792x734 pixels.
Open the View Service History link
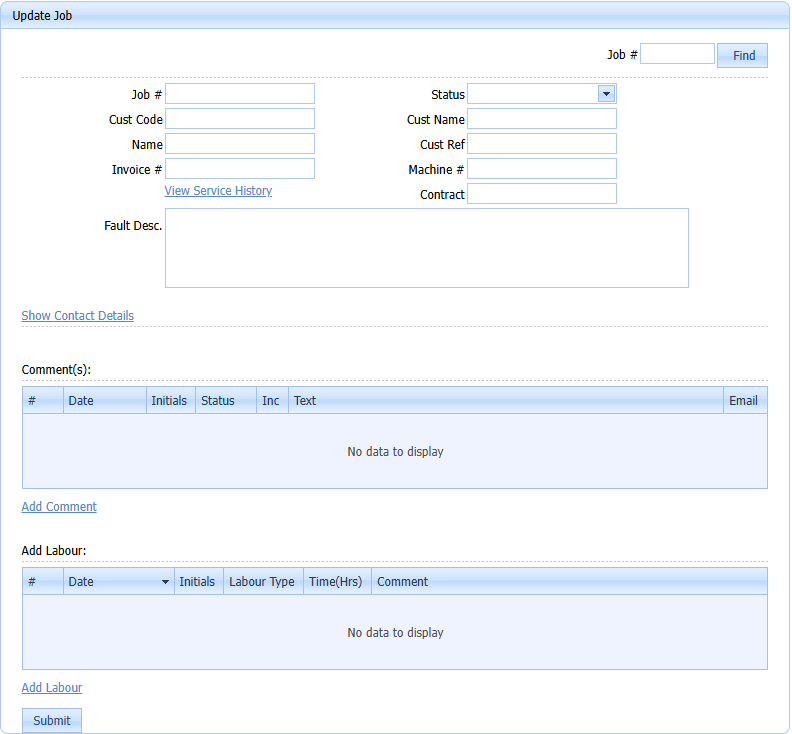click(x=218, y=191)
